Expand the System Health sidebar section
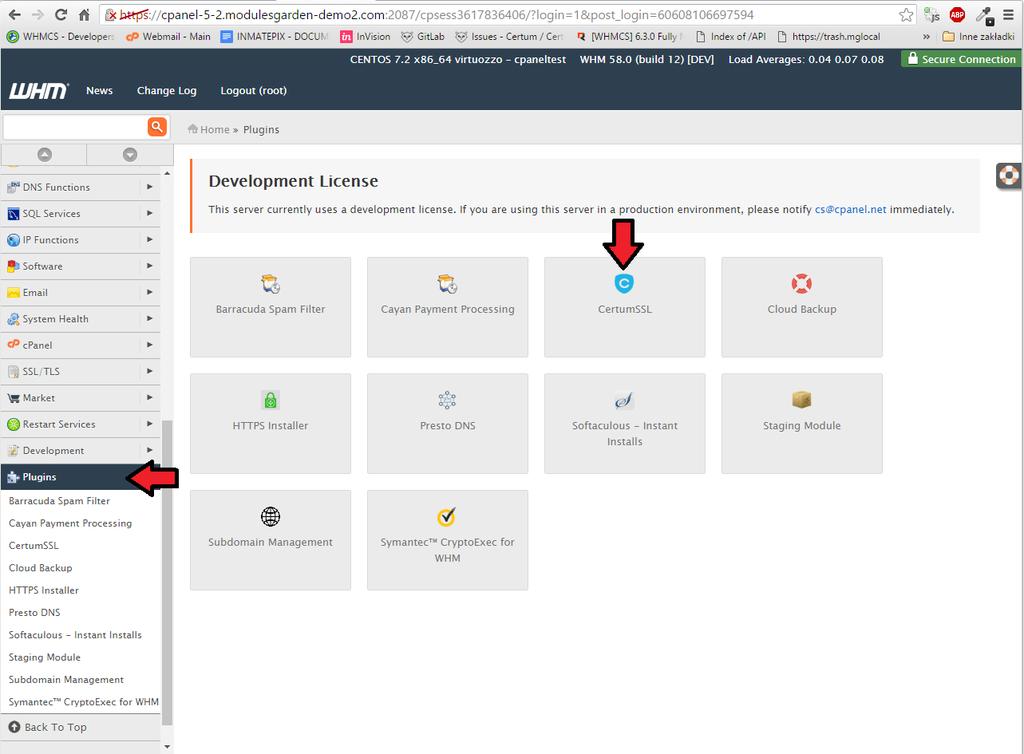This screenshot has height=754, width=1024. click(x=80, y=319)
